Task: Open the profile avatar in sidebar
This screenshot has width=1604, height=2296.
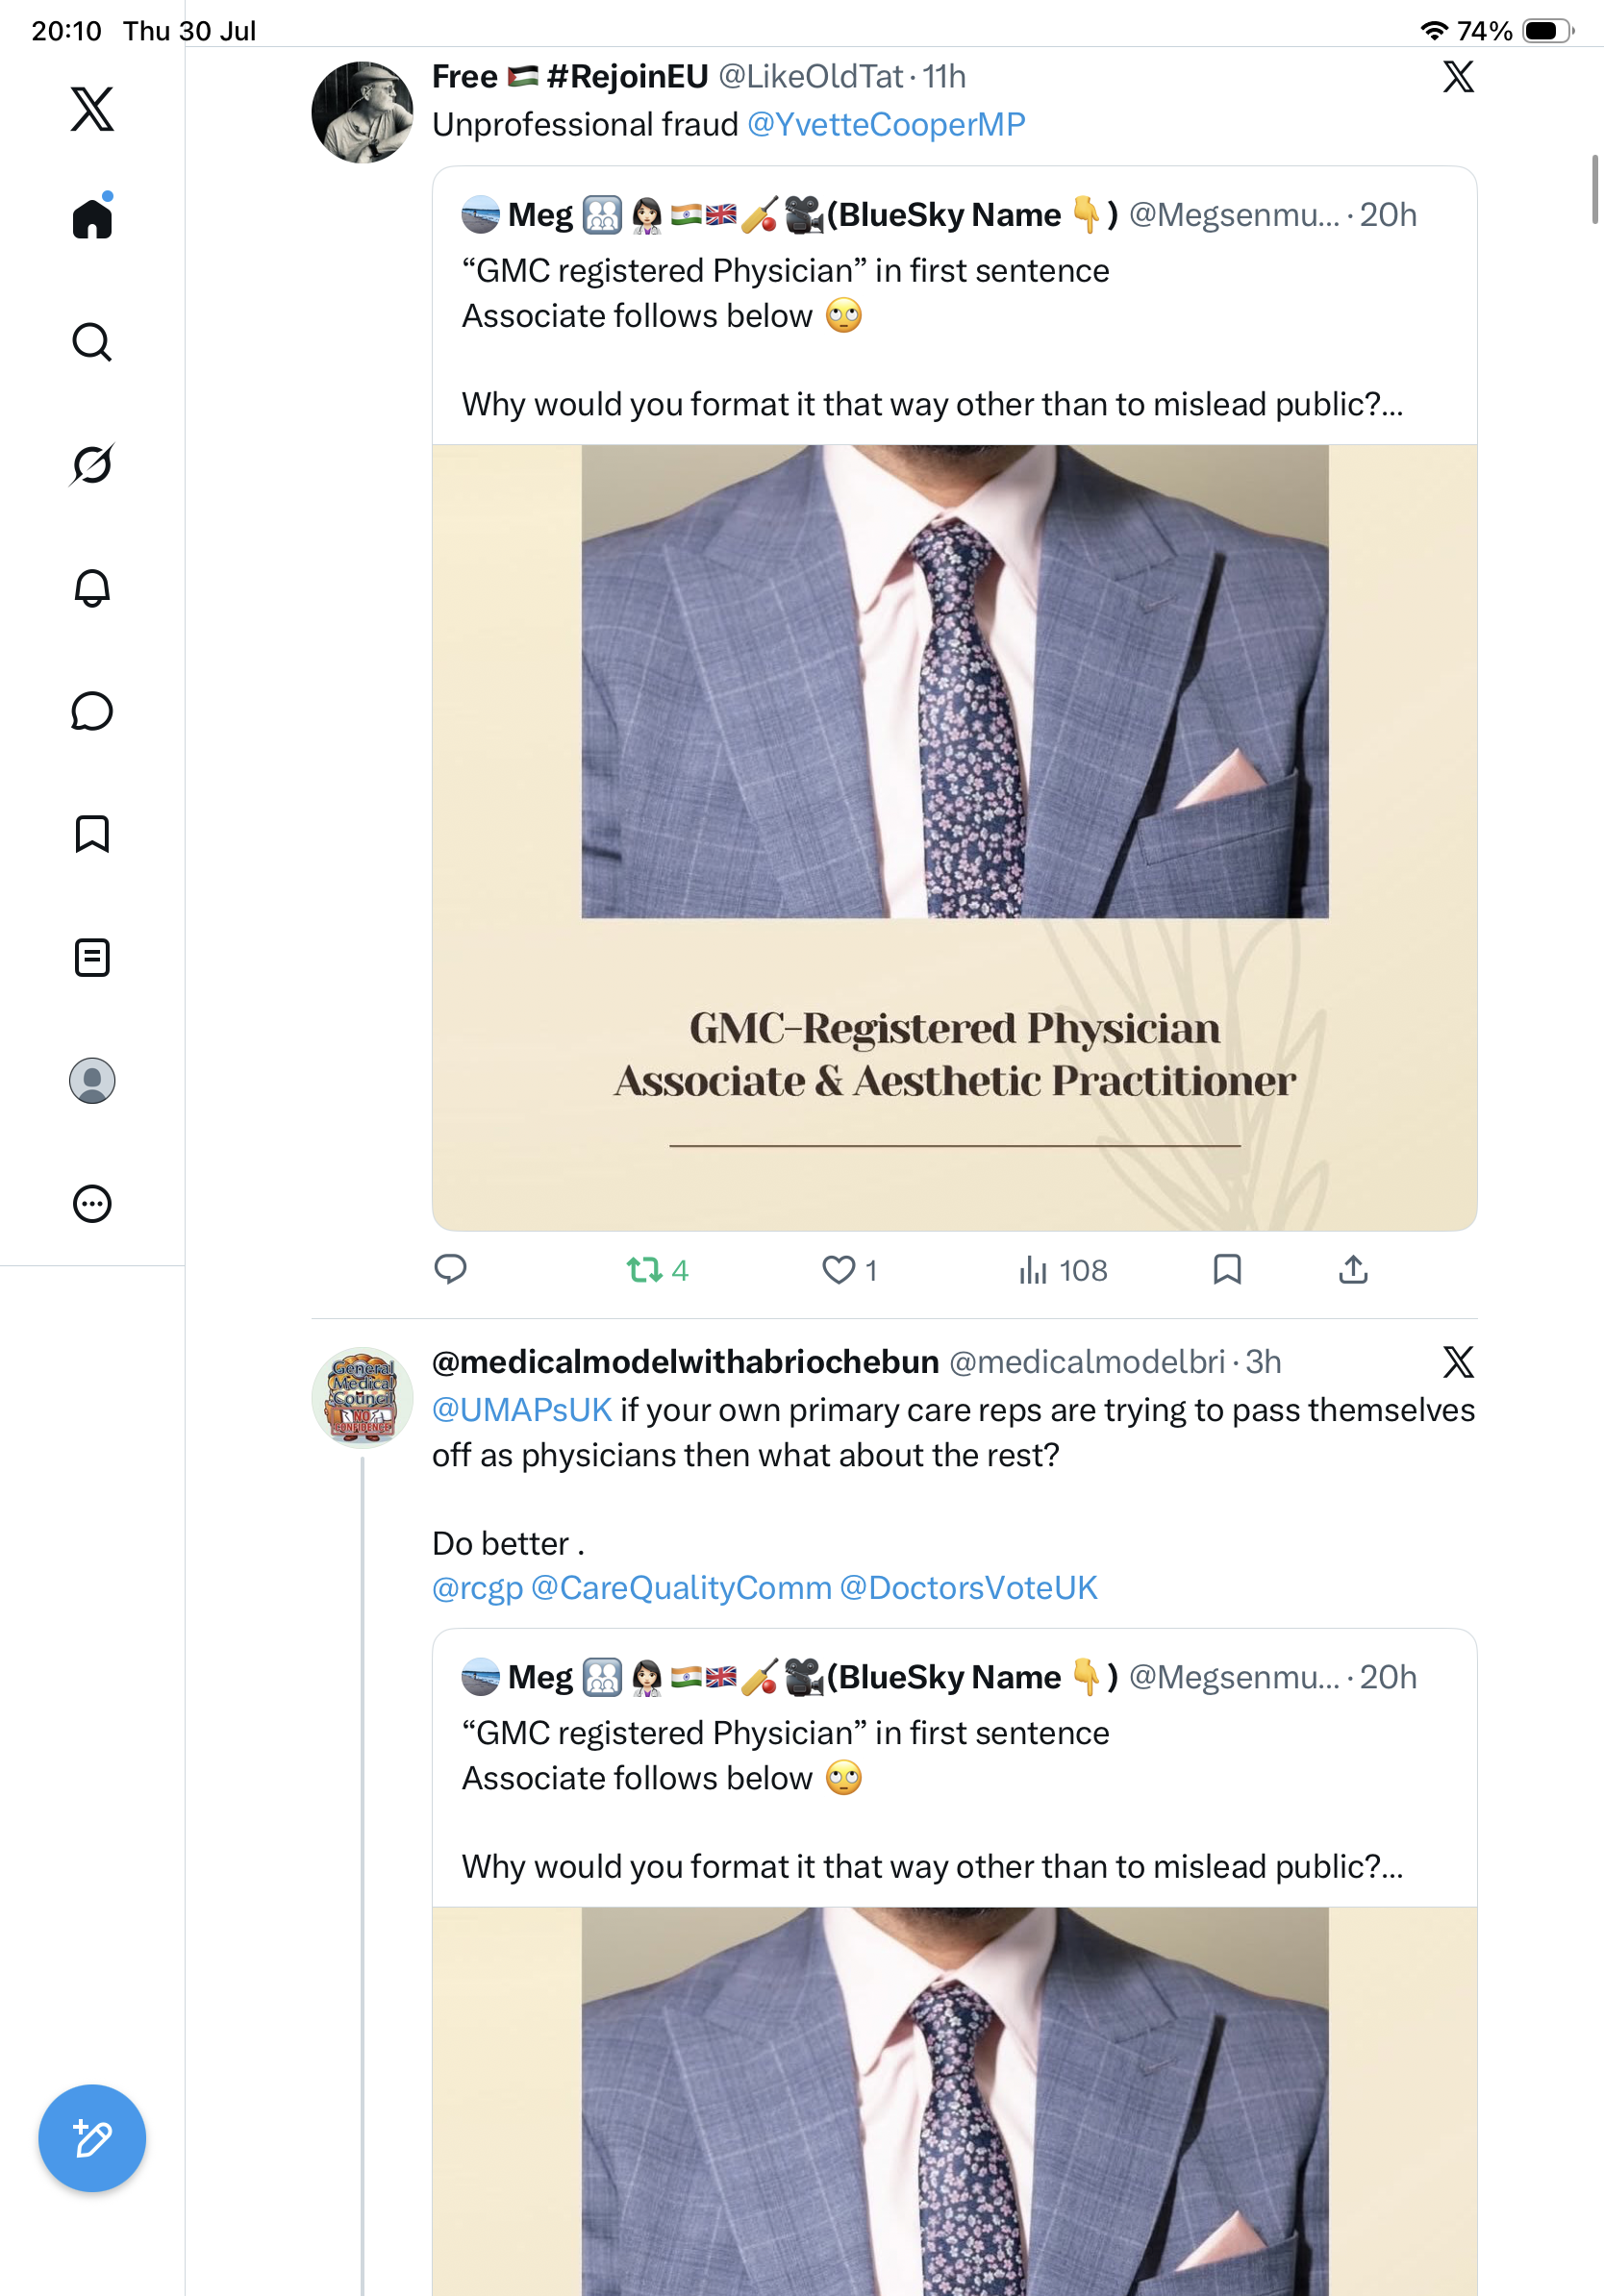Action: [92, 1081]
